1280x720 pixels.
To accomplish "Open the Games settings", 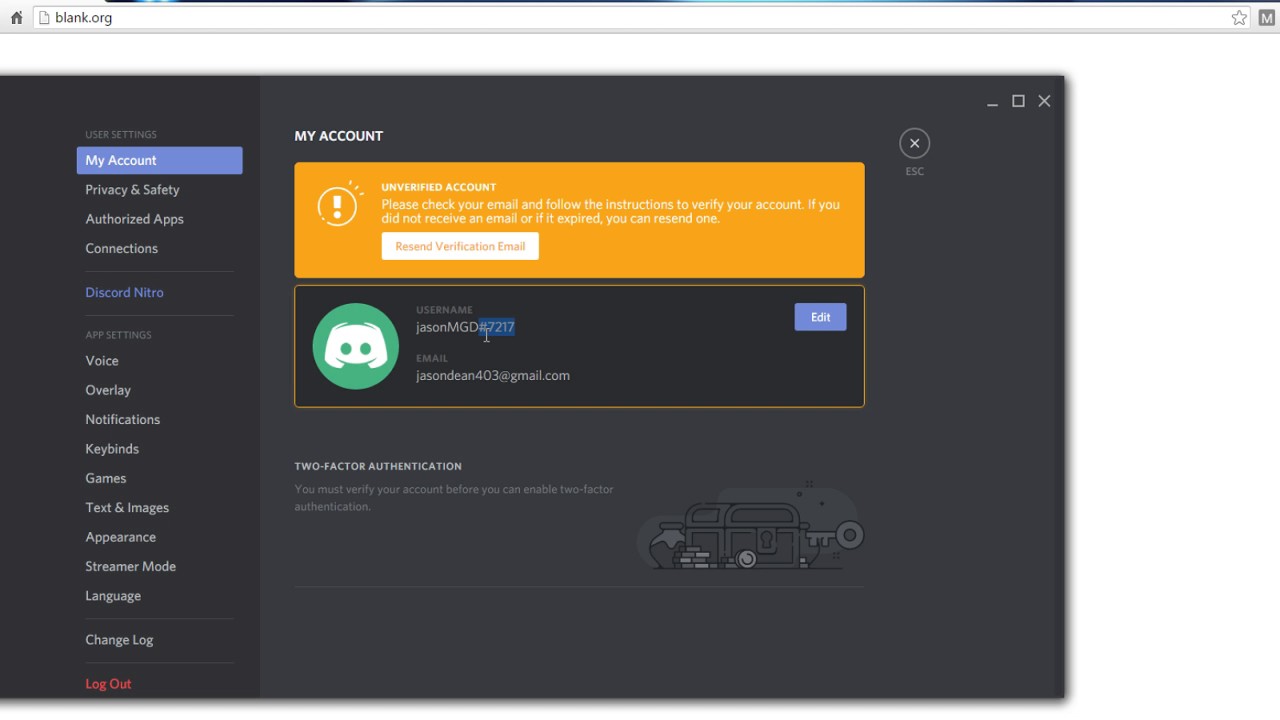I will (x=105, y=478).
